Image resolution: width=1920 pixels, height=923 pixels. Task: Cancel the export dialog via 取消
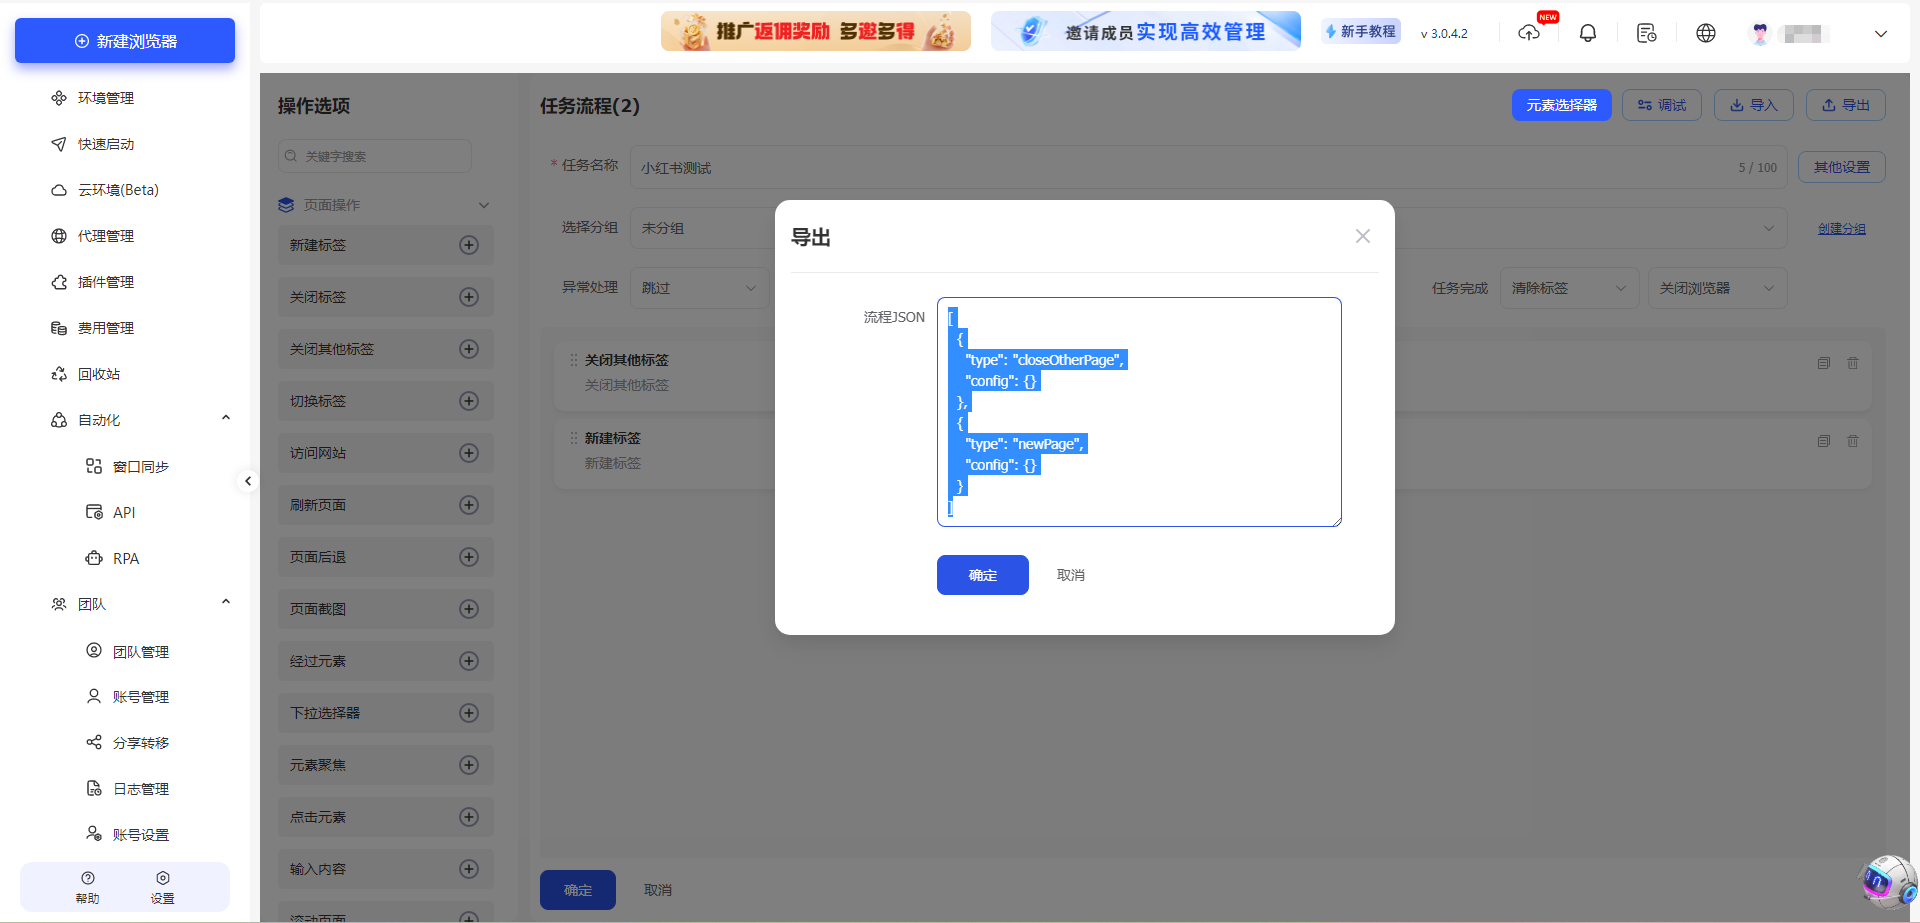1070,575
